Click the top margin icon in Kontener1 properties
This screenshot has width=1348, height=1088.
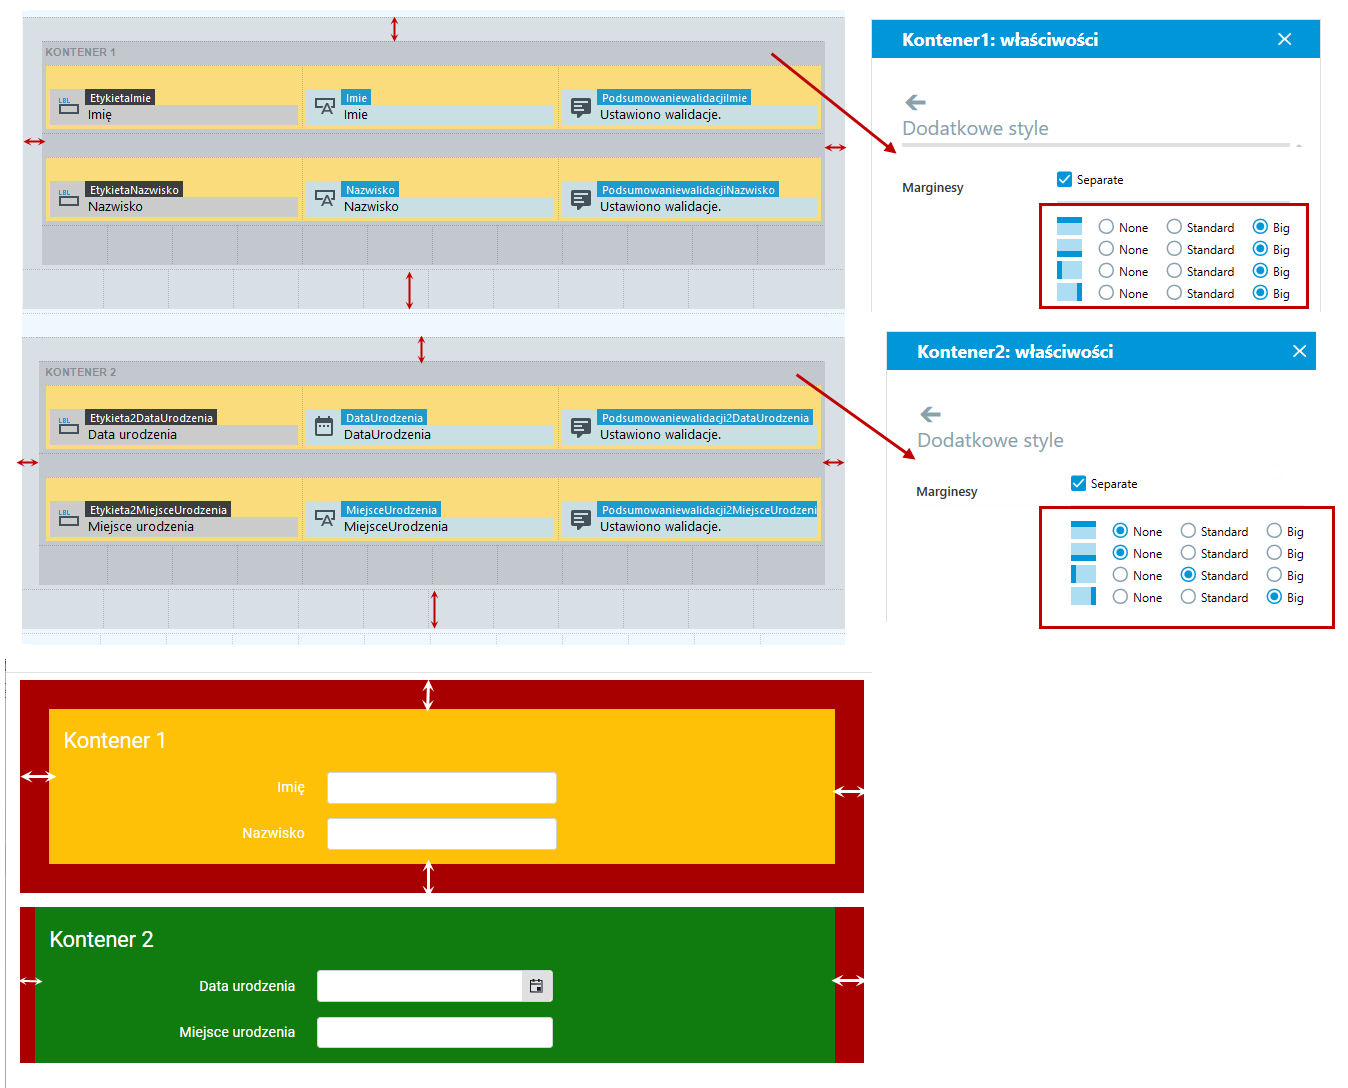coord(1069,227)
